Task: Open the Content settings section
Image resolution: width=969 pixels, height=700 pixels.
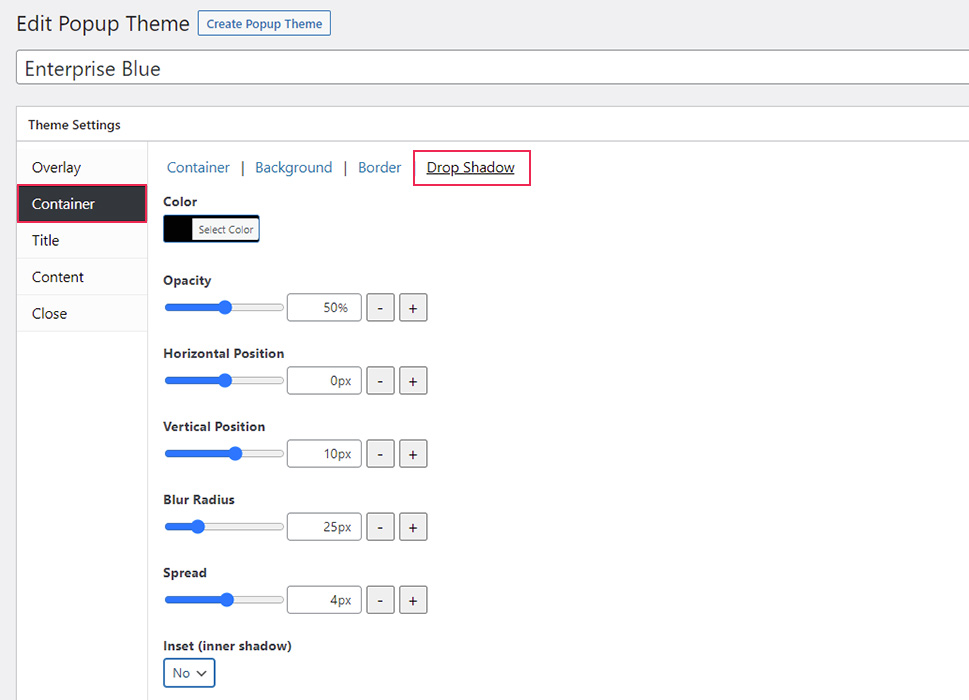Action: pos(57,276)
